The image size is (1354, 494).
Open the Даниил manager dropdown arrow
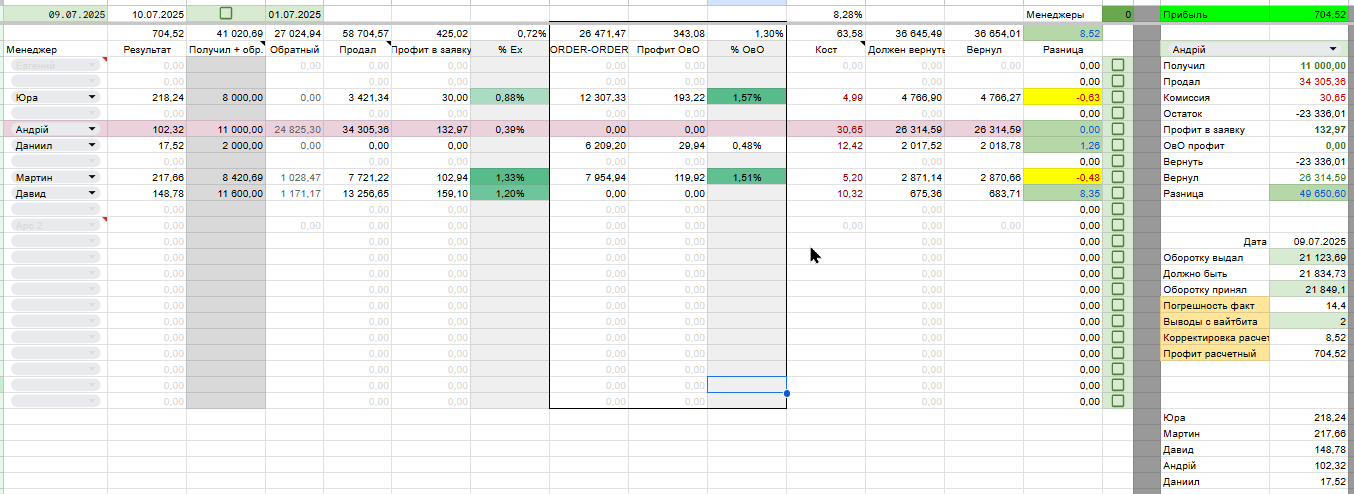point(93,145)
